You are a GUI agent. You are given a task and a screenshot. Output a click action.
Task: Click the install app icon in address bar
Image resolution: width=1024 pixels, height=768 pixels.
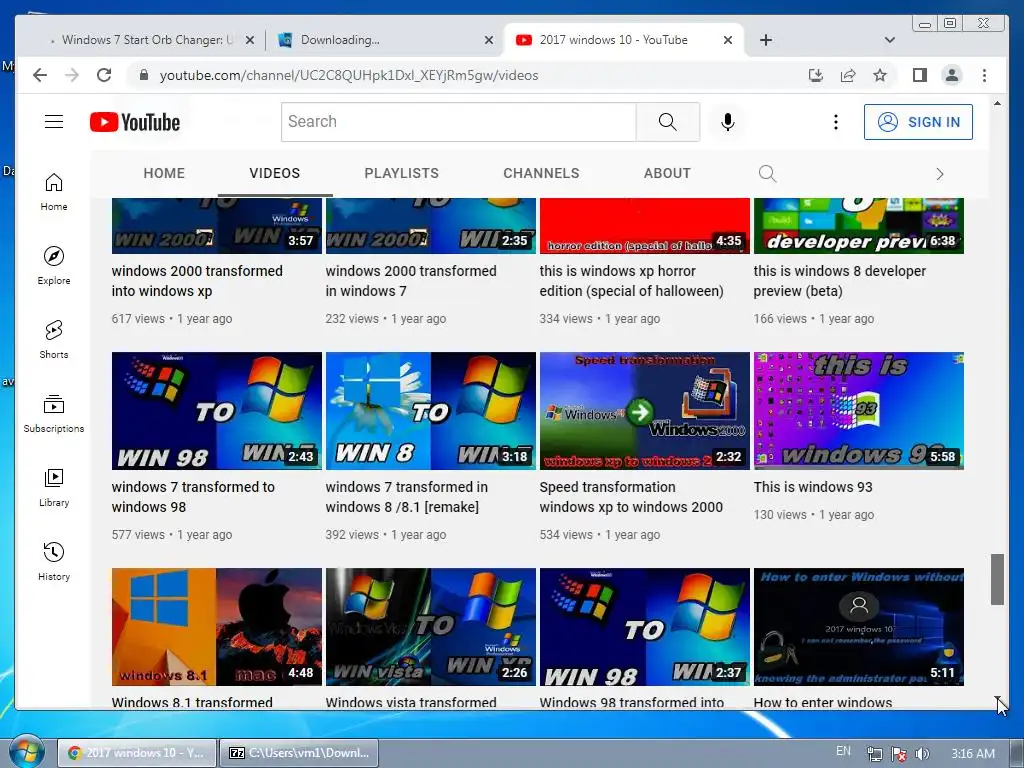(x=816, y=75)
